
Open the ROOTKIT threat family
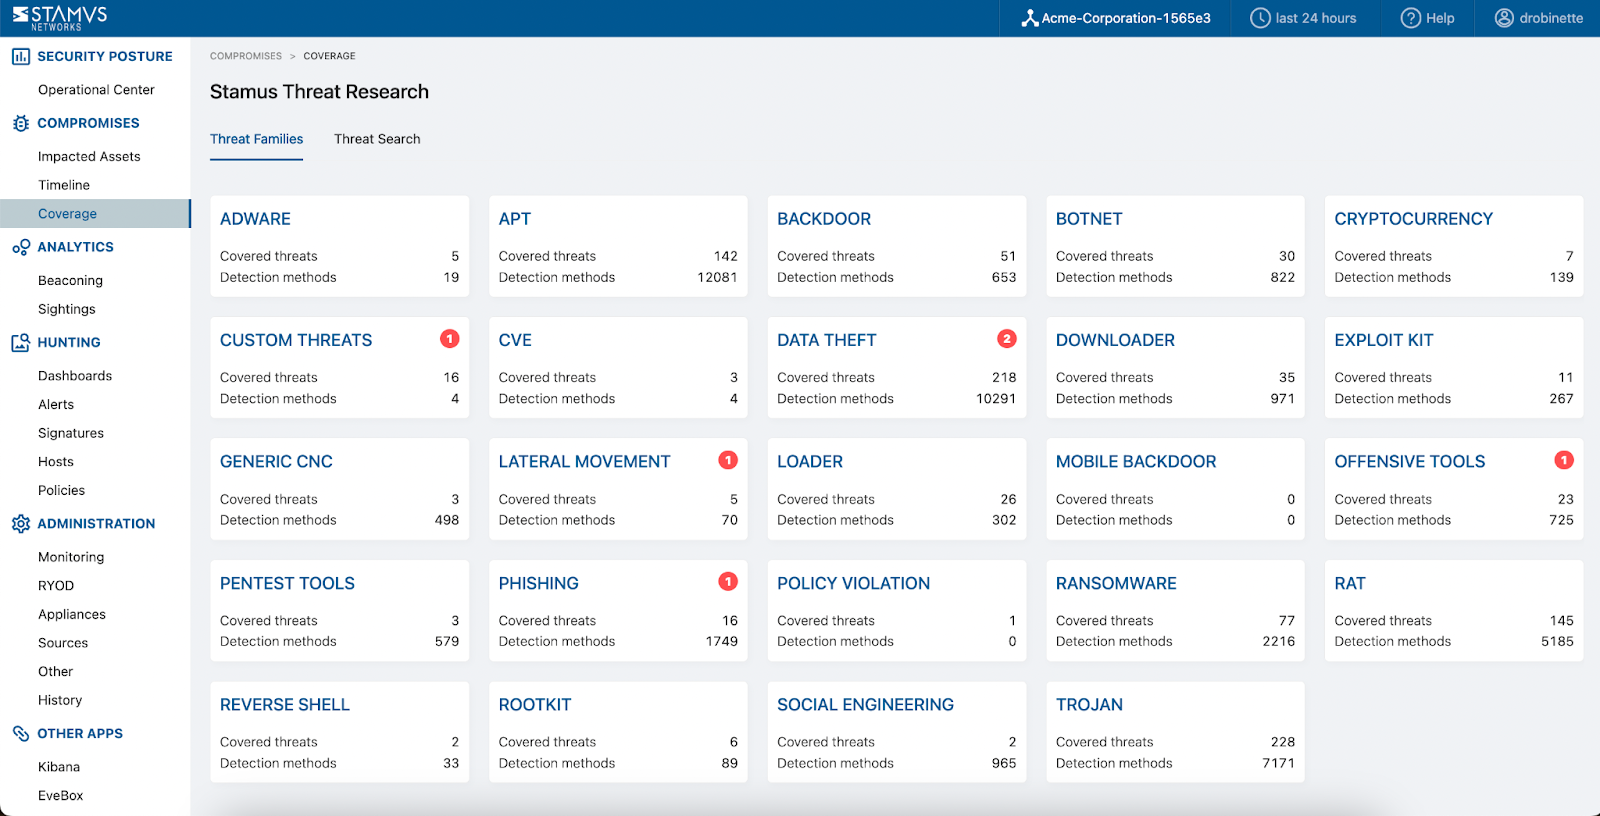point(618,732)
